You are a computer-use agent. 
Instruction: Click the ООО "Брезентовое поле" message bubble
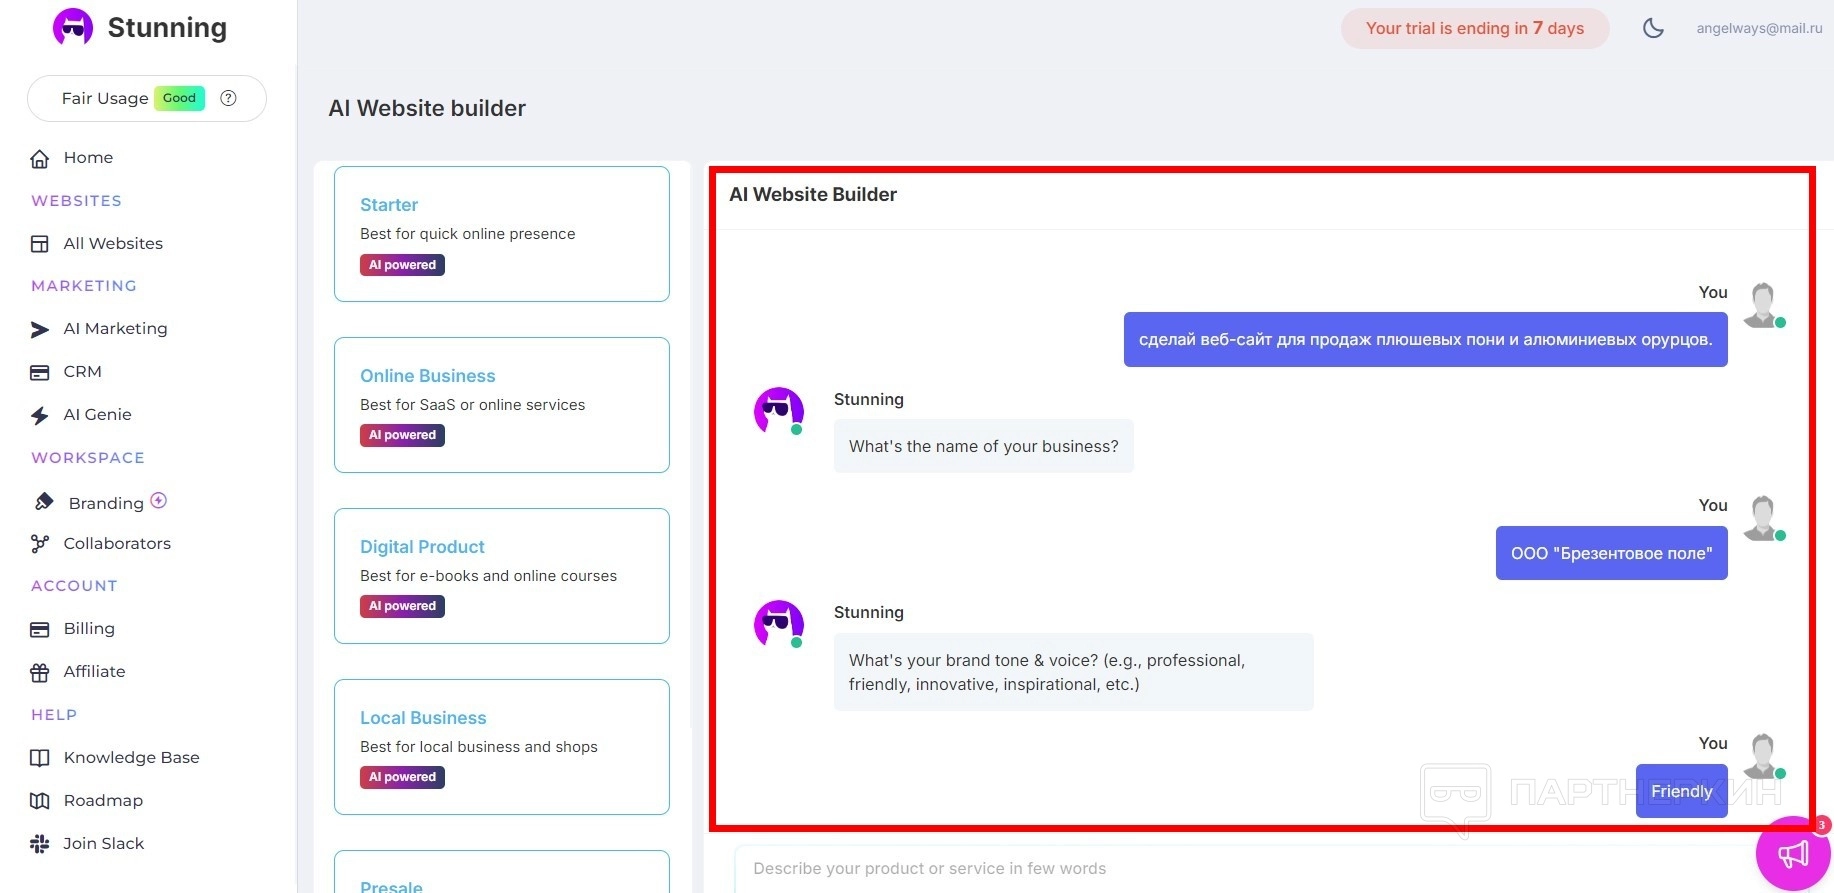click(x=1612, y=553)
